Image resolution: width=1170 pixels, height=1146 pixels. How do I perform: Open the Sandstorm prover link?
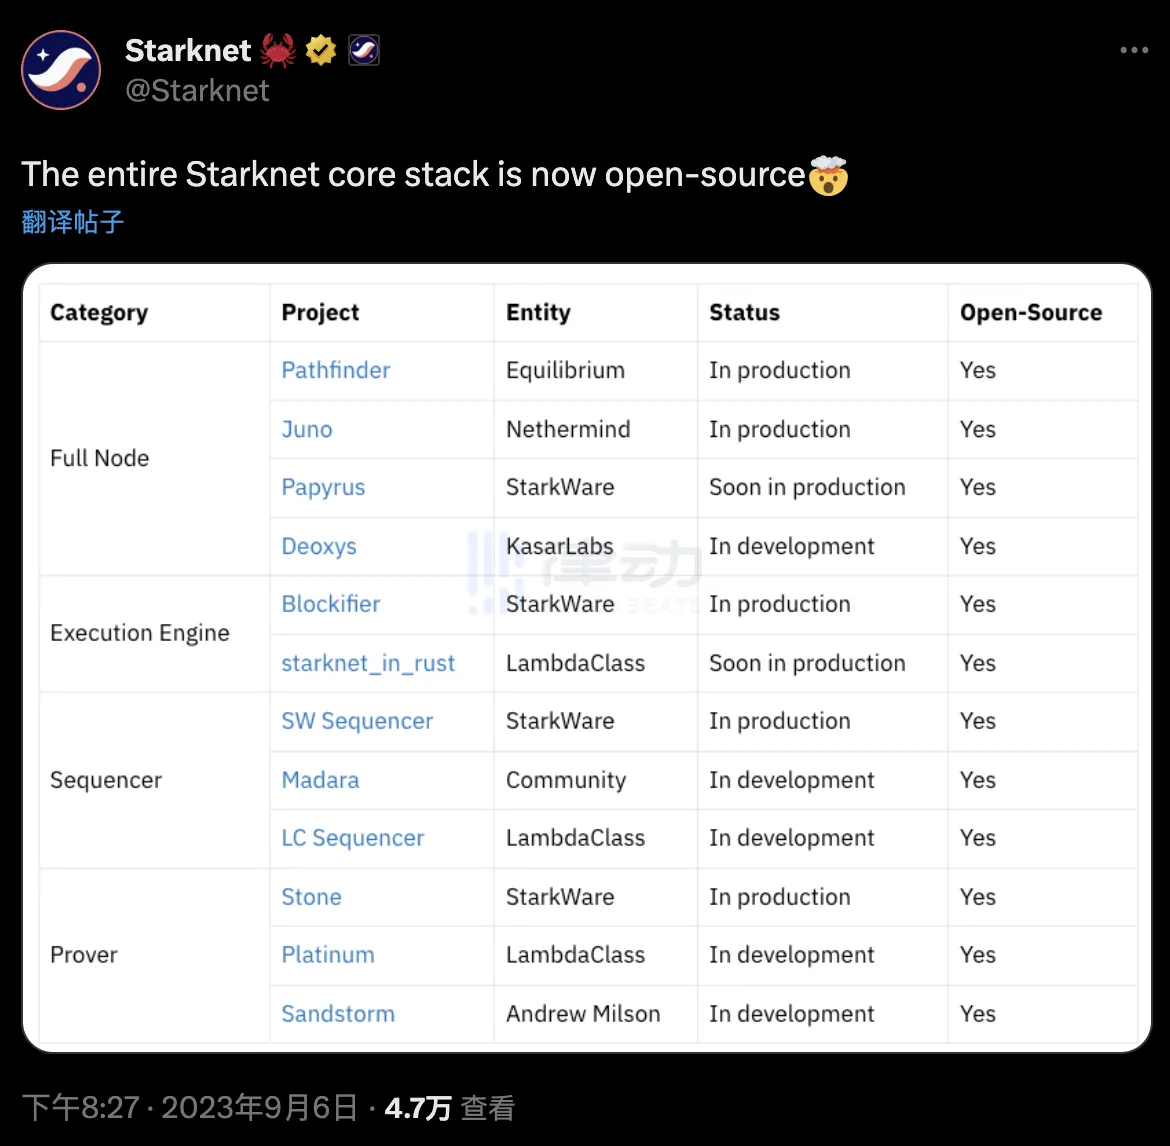[338, 1014]
